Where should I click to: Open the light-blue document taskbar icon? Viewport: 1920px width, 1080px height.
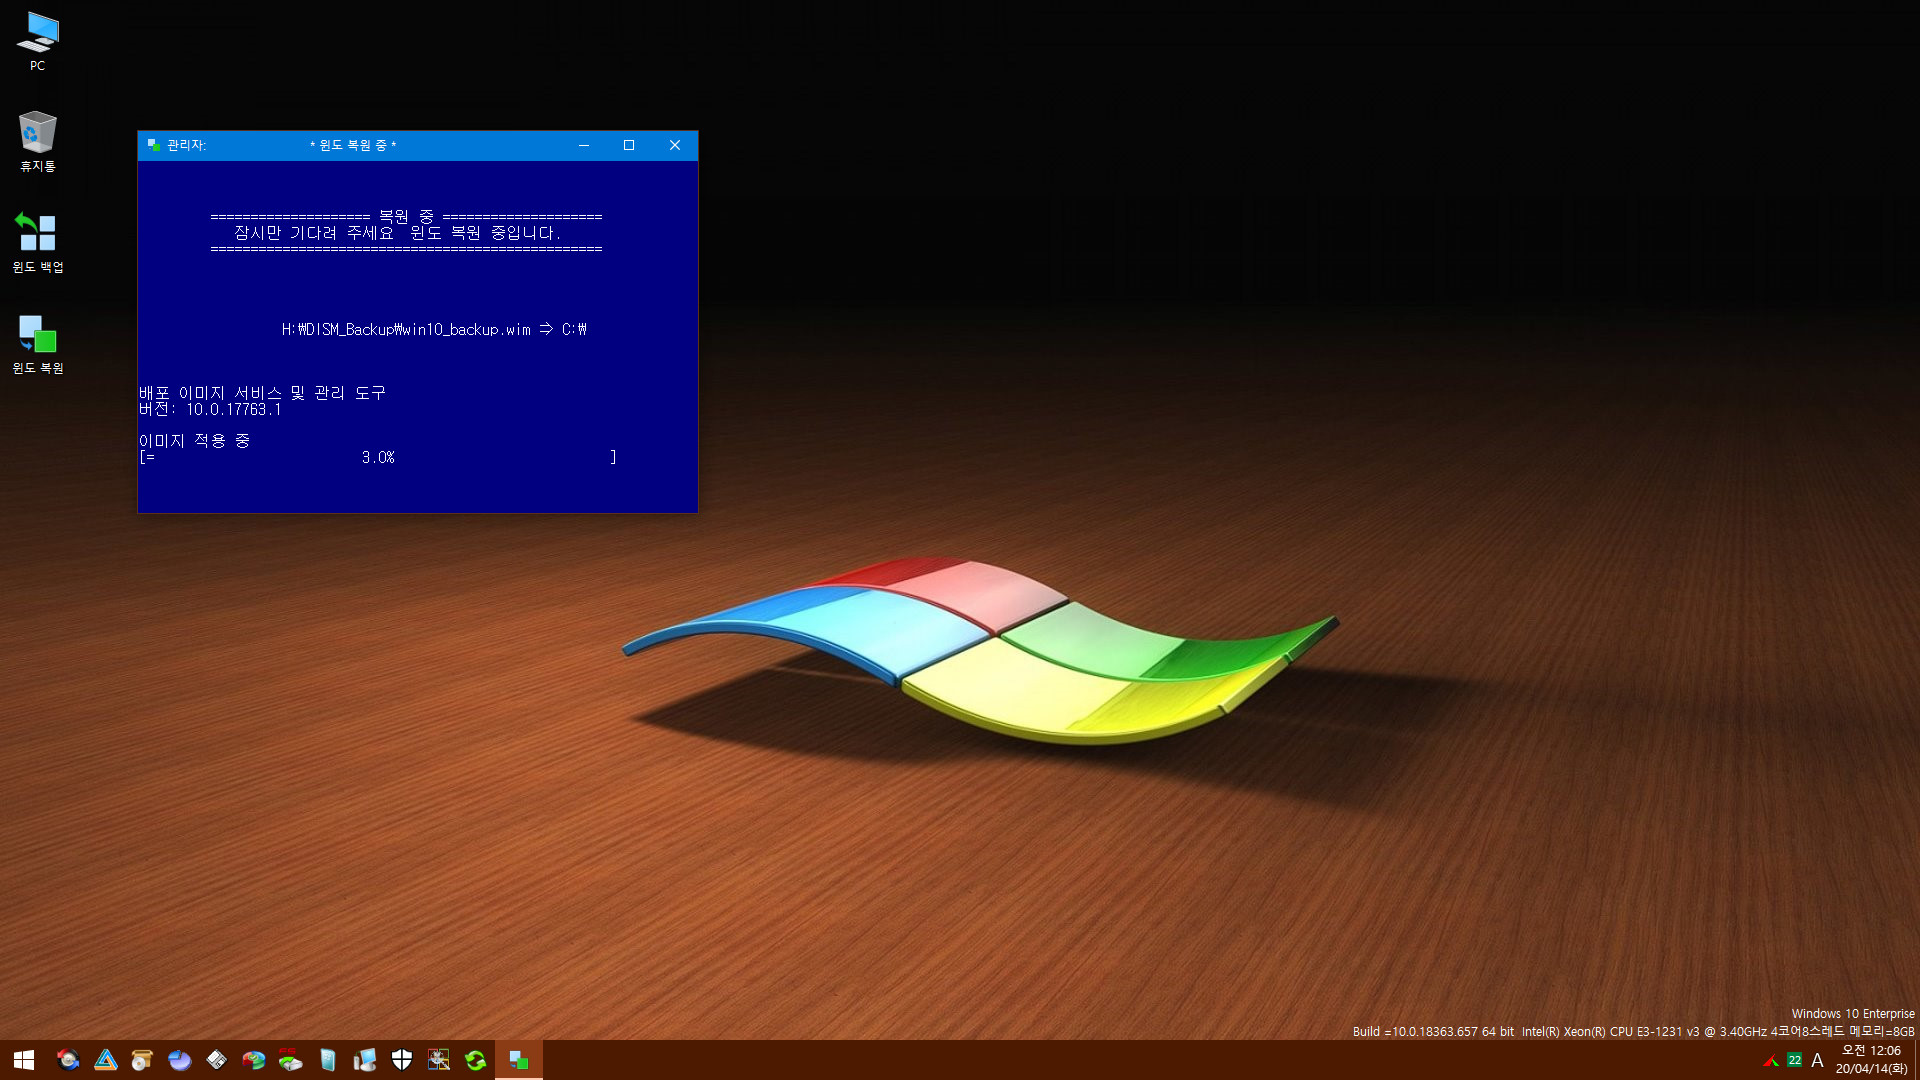tap(328, 1060)
